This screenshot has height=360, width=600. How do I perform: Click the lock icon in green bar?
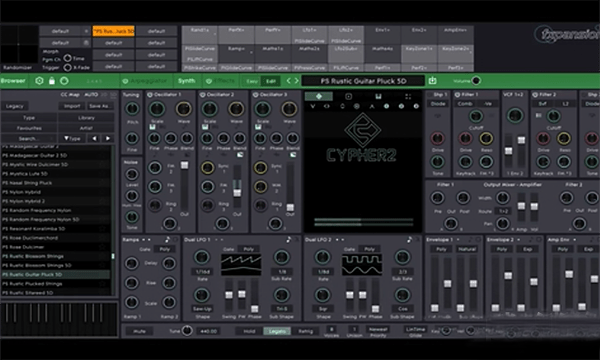pos(52,81)
